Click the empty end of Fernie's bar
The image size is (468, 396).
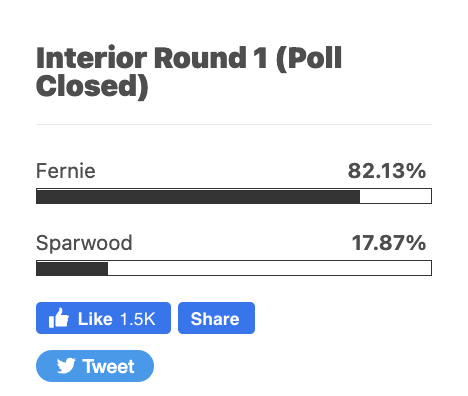pos(396,196)
